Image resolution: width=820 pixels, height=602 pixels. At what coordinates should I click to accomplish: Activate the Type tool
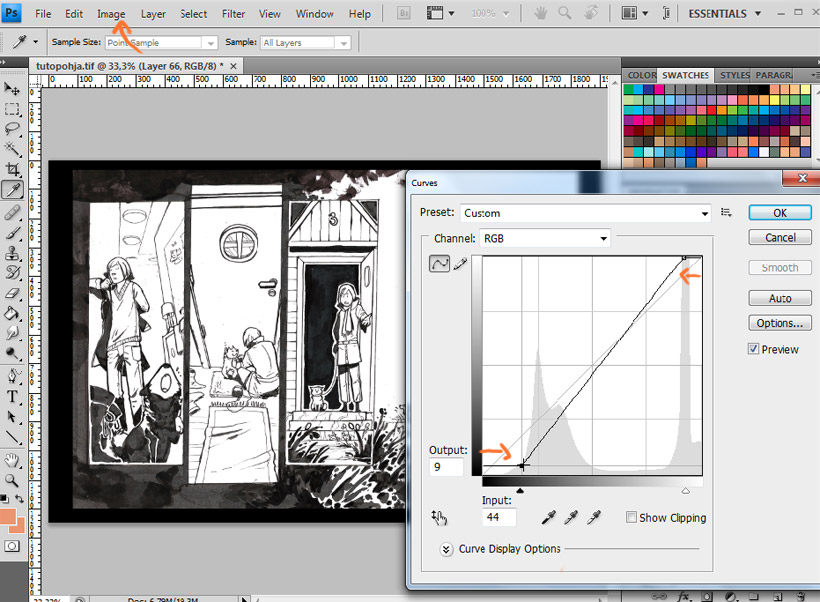click(13, 396)
